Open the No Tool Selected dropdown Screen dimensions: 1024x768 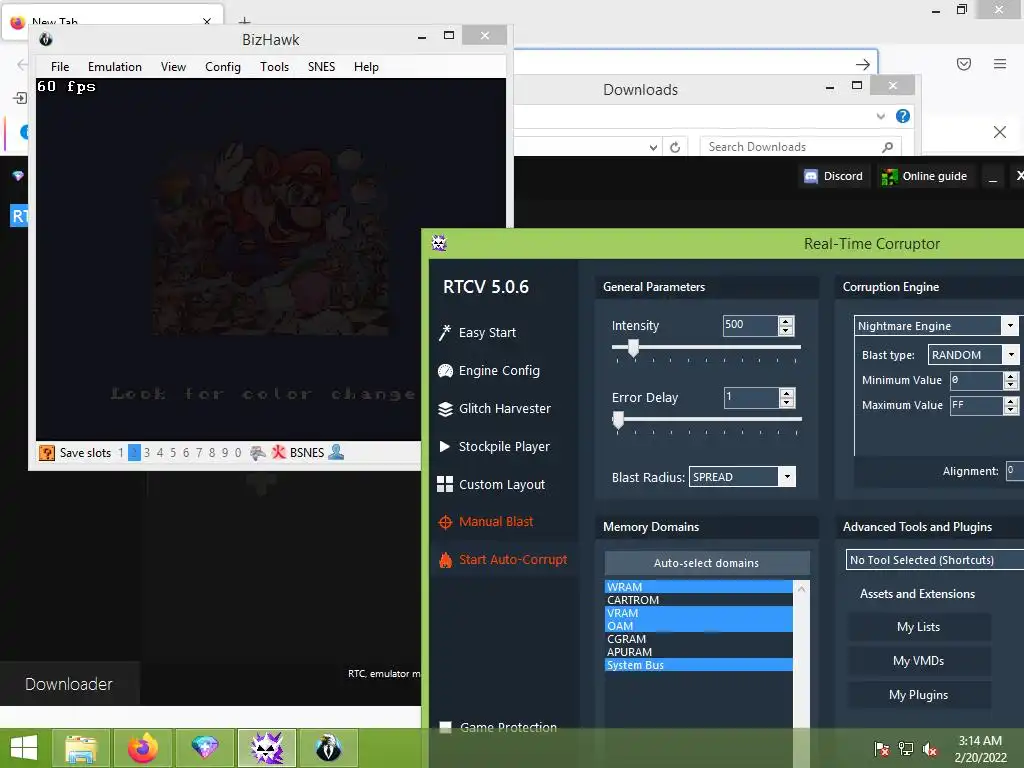(935, 560)
